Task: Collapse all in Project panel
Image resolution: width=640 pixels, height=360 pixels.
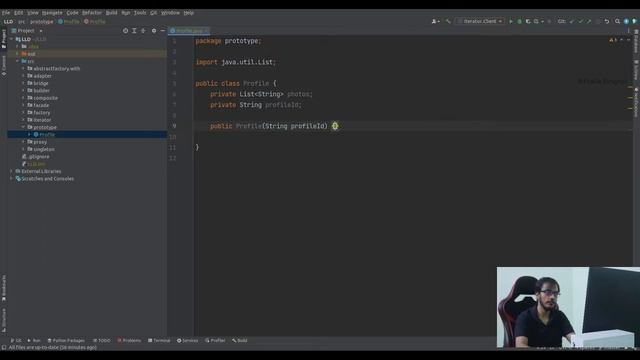Action: [x=143, y=31]
